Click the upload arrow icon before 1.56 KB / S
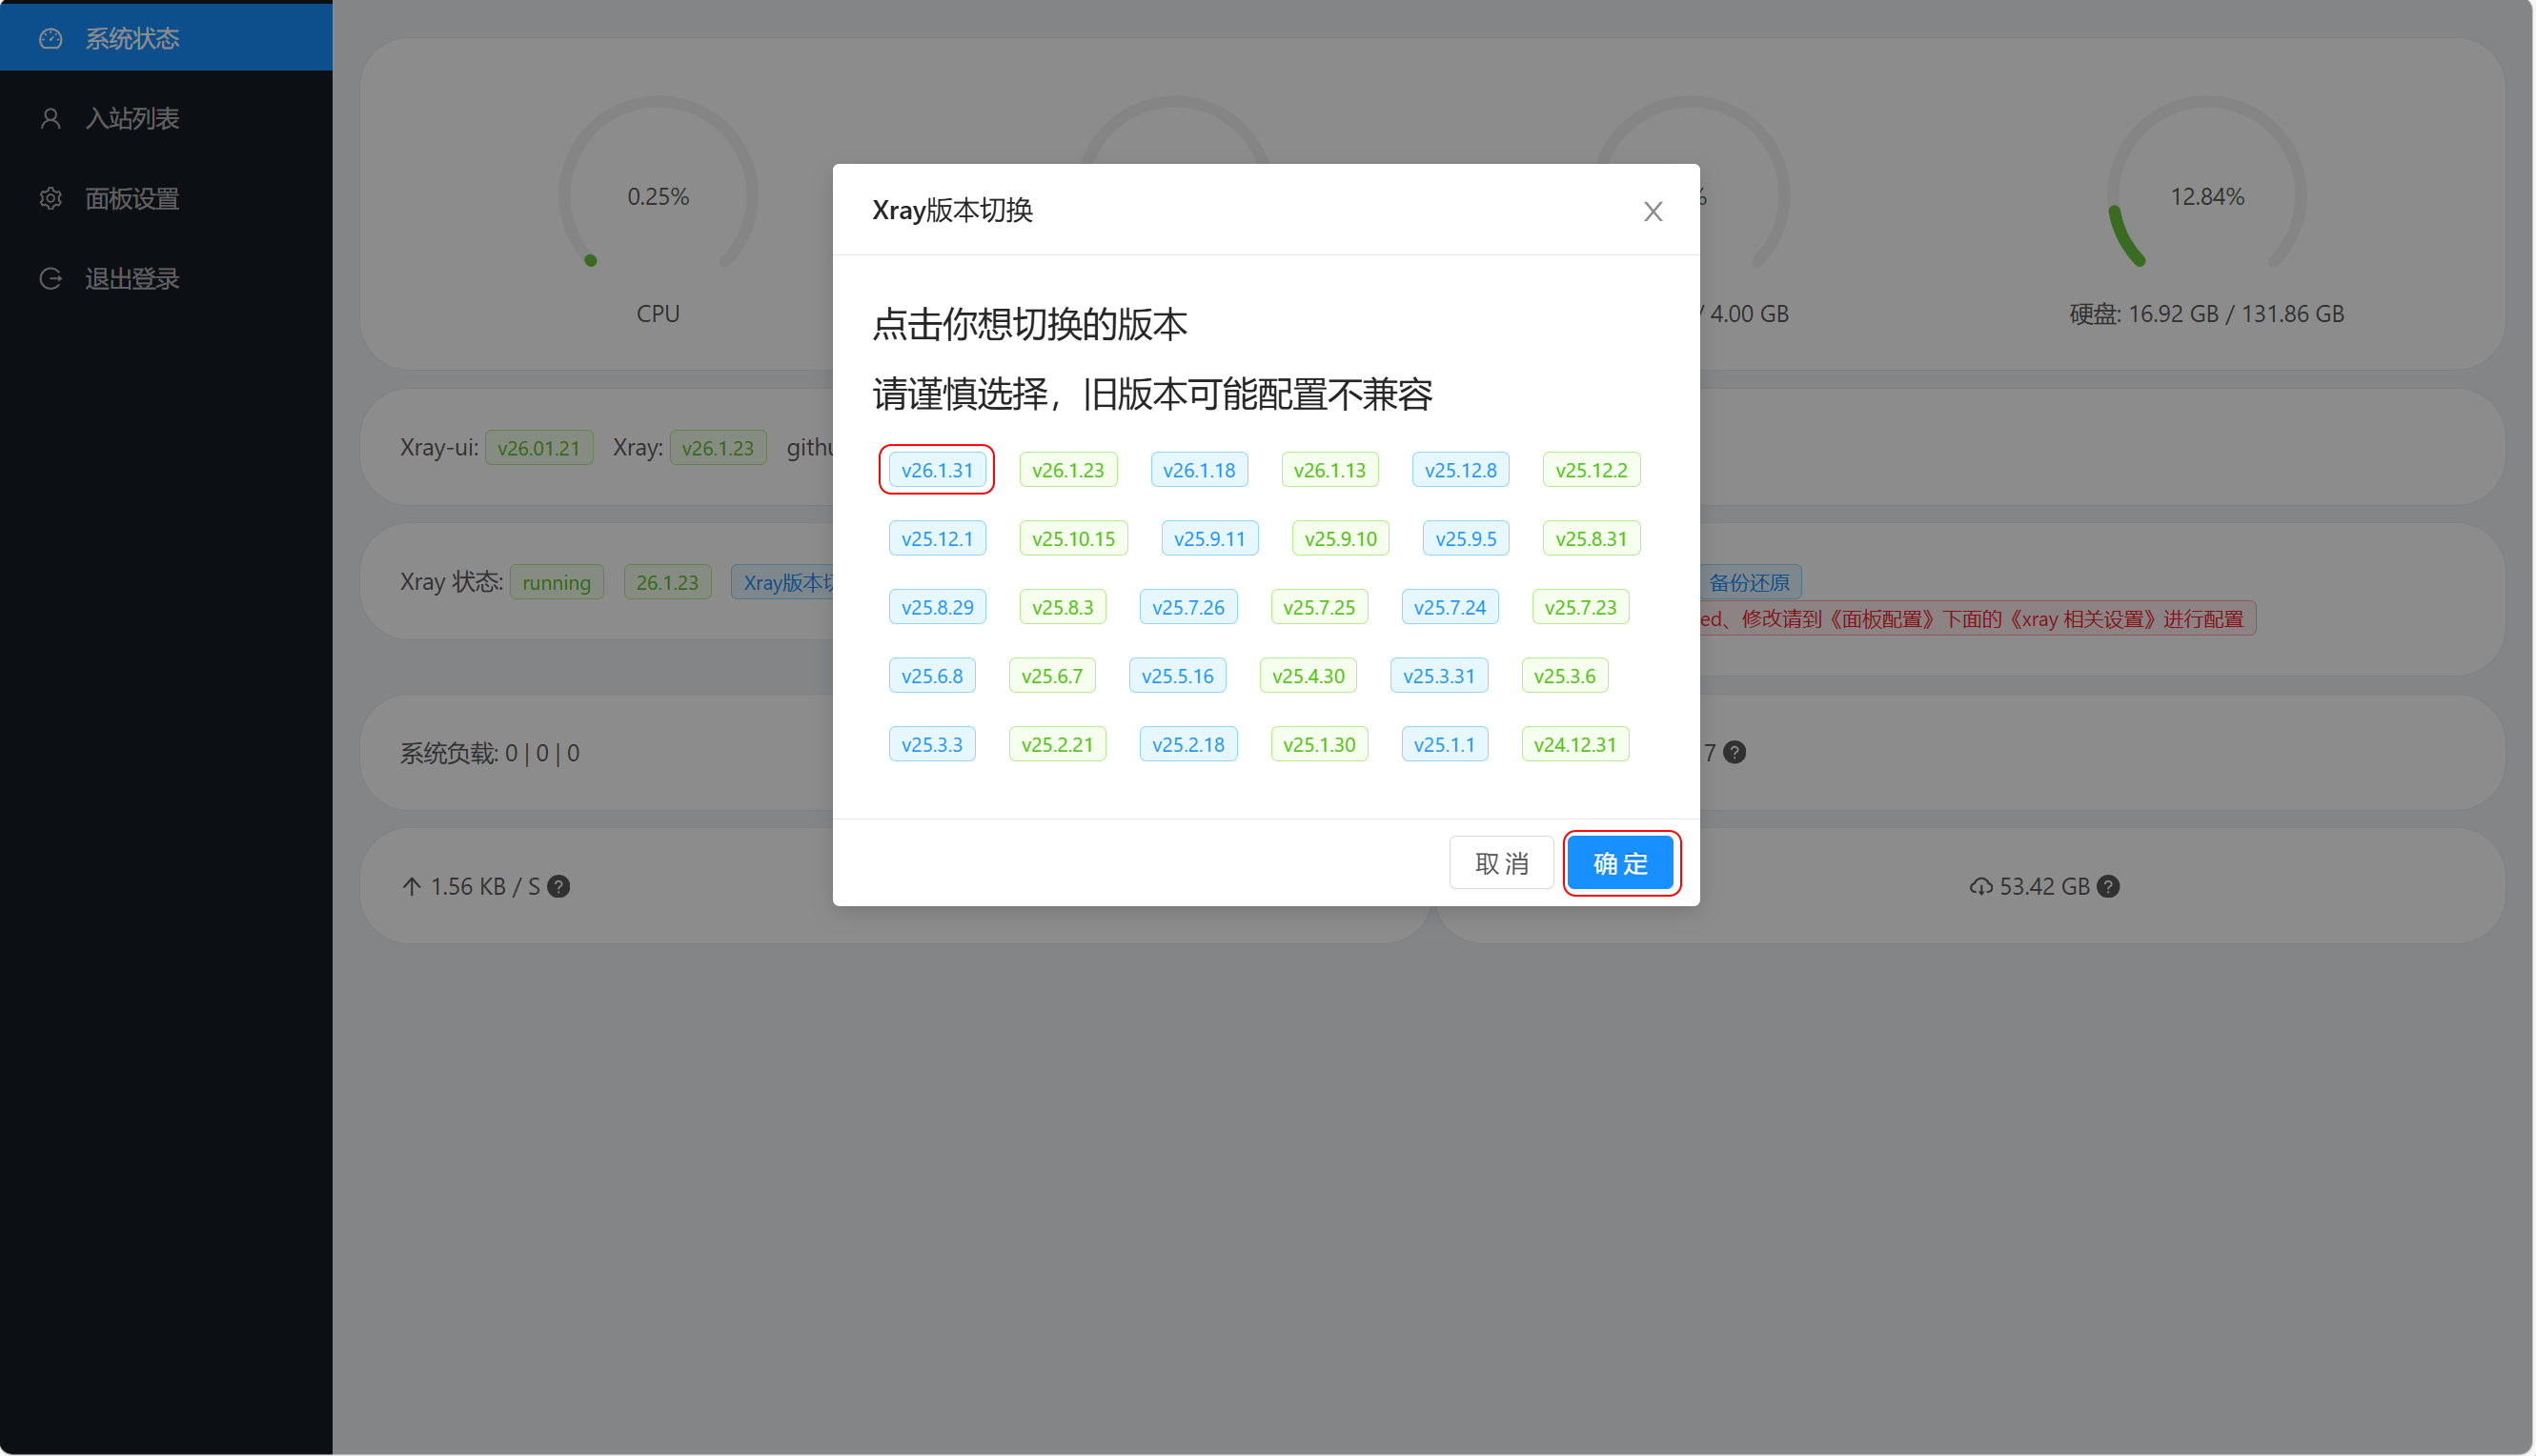Image resolution: width=2536 pixels, height=1456 pixels. (411, 886)
